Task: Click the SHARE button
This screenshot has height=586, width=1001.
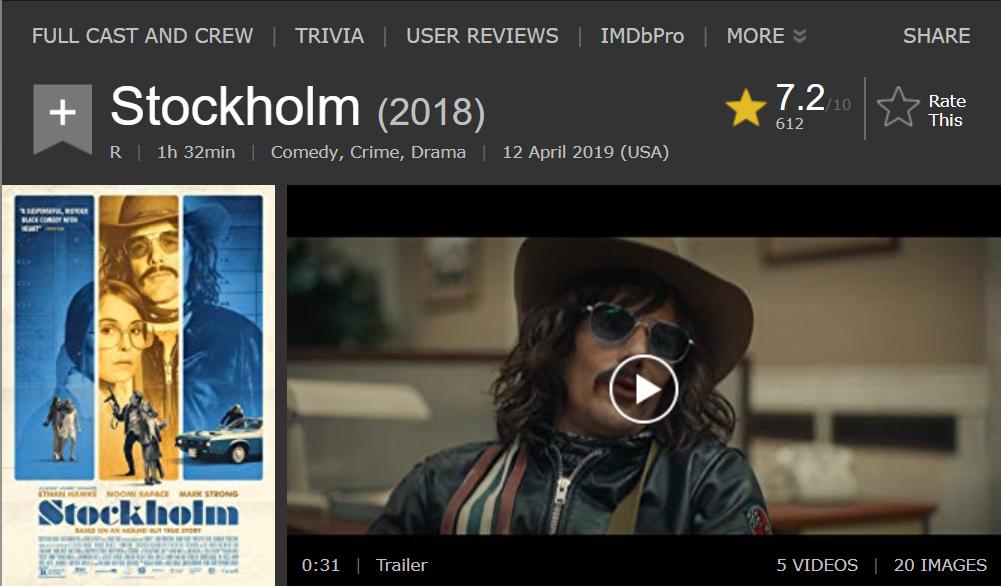Action: click(936, 36)
